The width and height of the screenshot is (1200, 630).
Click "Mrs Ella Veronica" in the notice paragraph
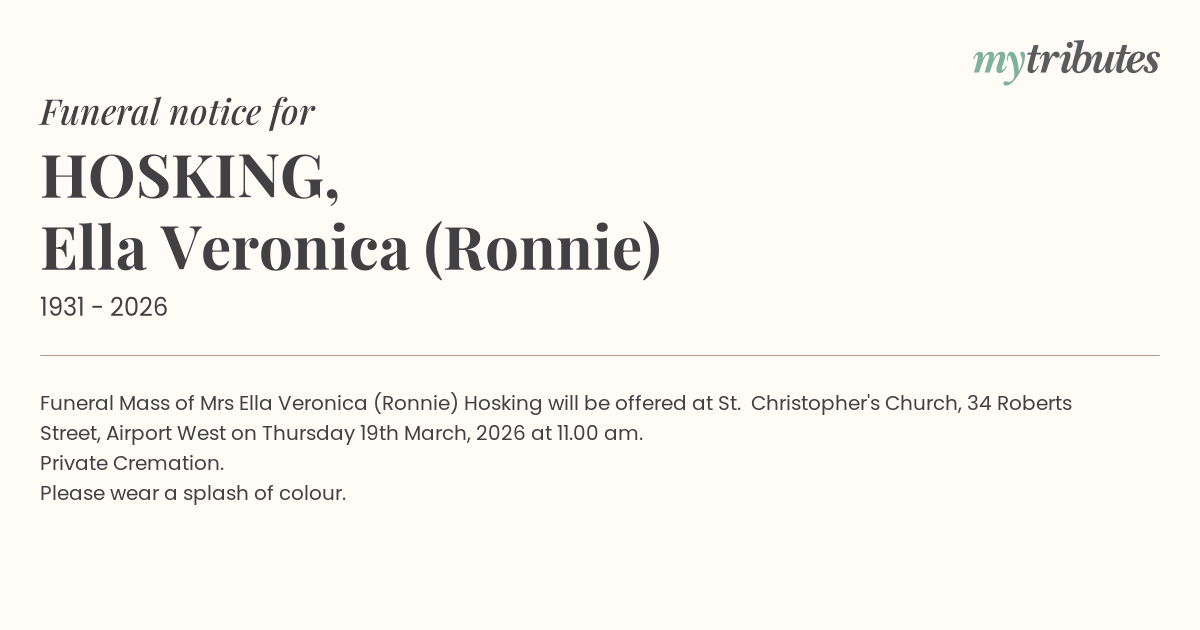click(x=284, y=403)
